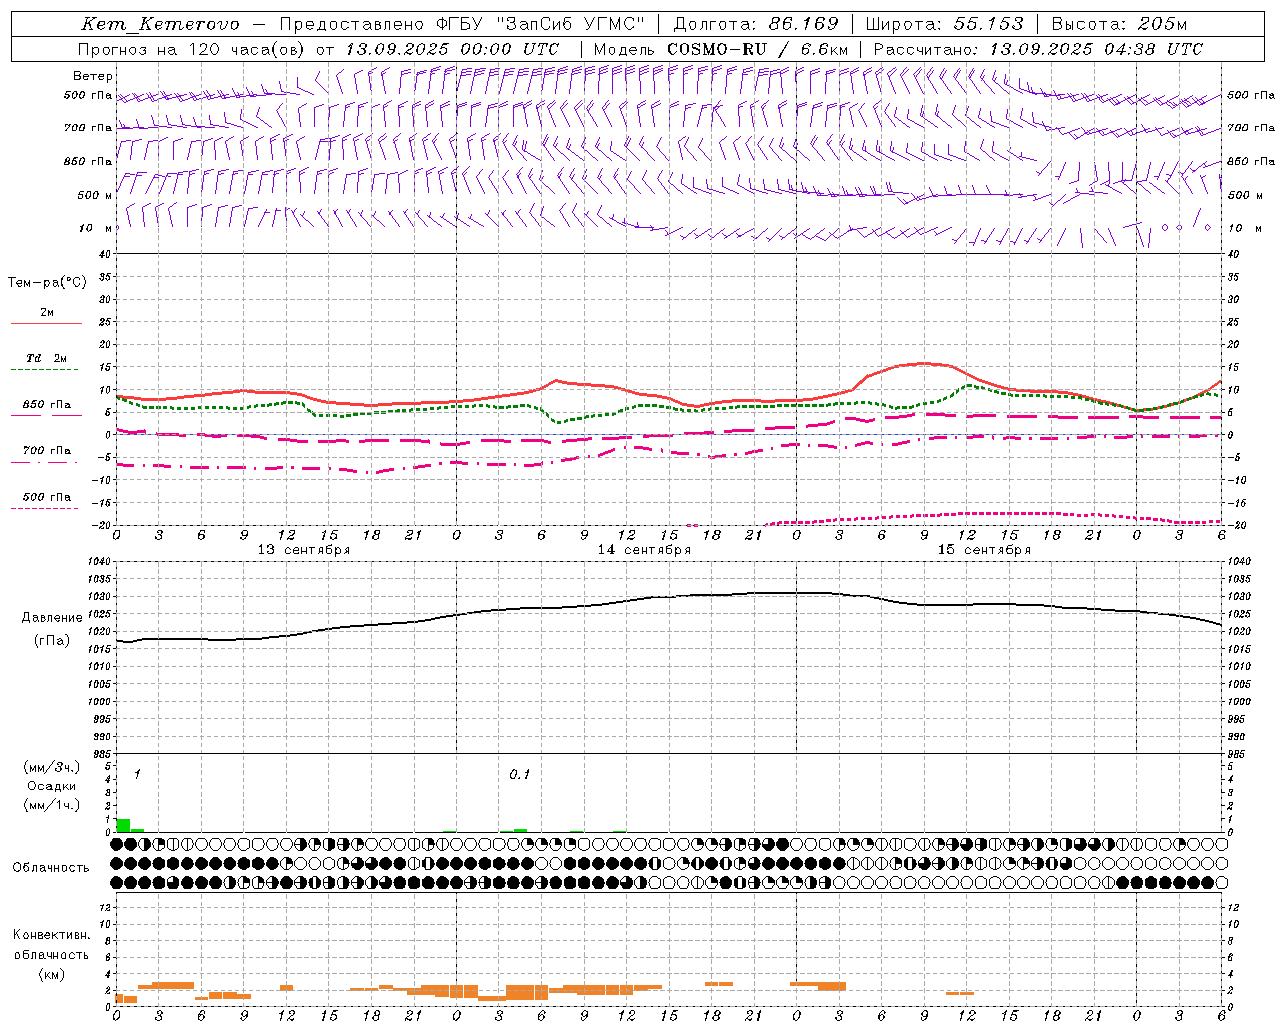Click the right-side 500 гПа wind level label
1280x1024 pixels.
(1251, 95)
